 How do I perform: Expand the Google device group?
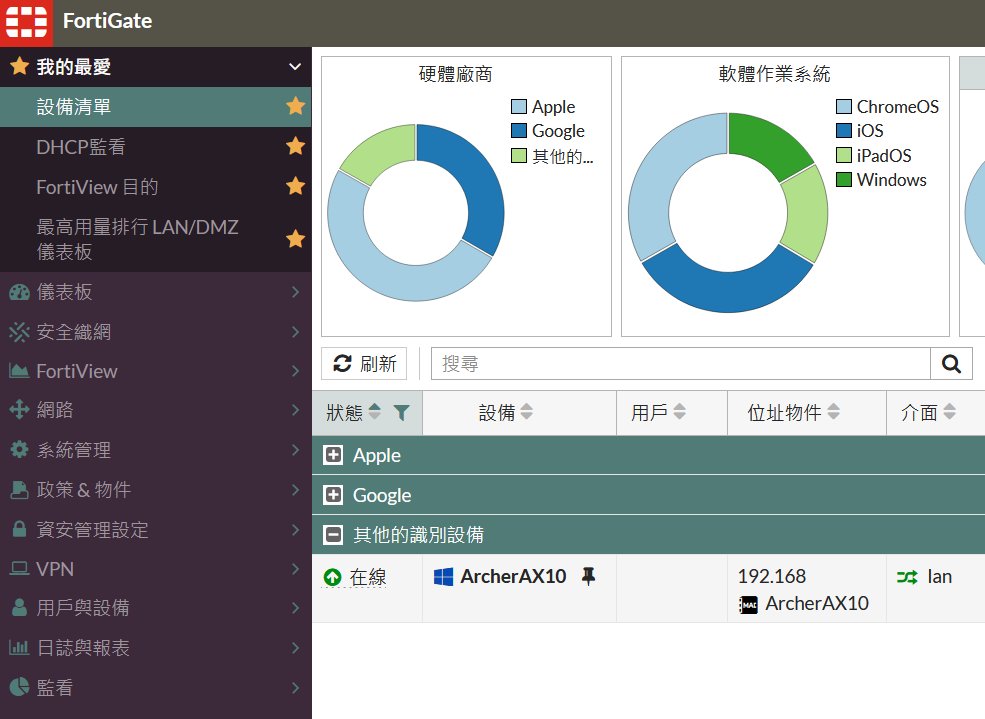pyautogui.click(x=333, y=495)
